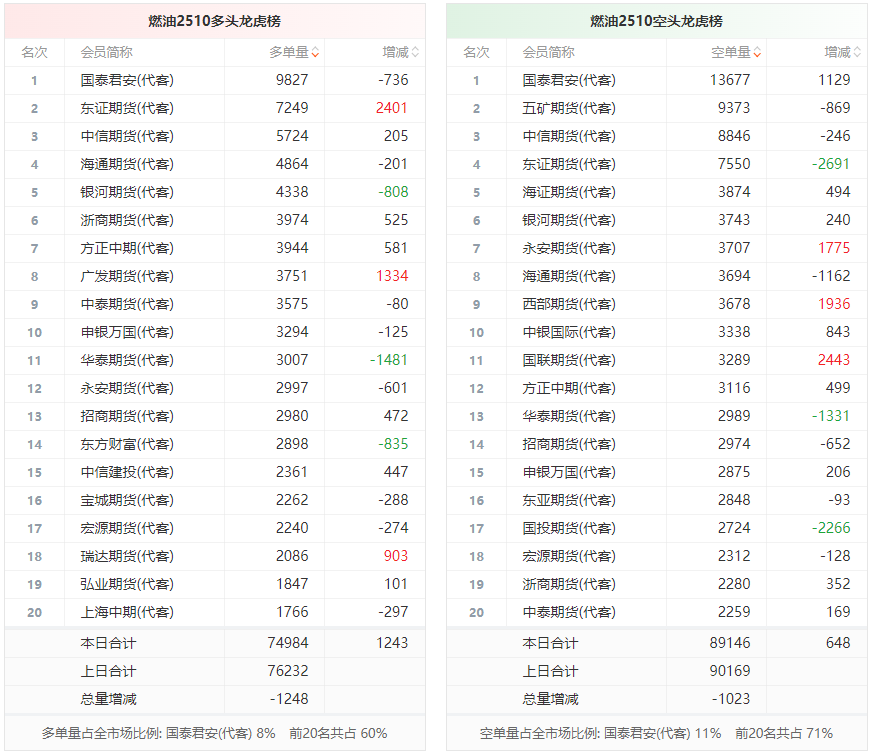Select 名次 header in long table

tap(34, 53)
